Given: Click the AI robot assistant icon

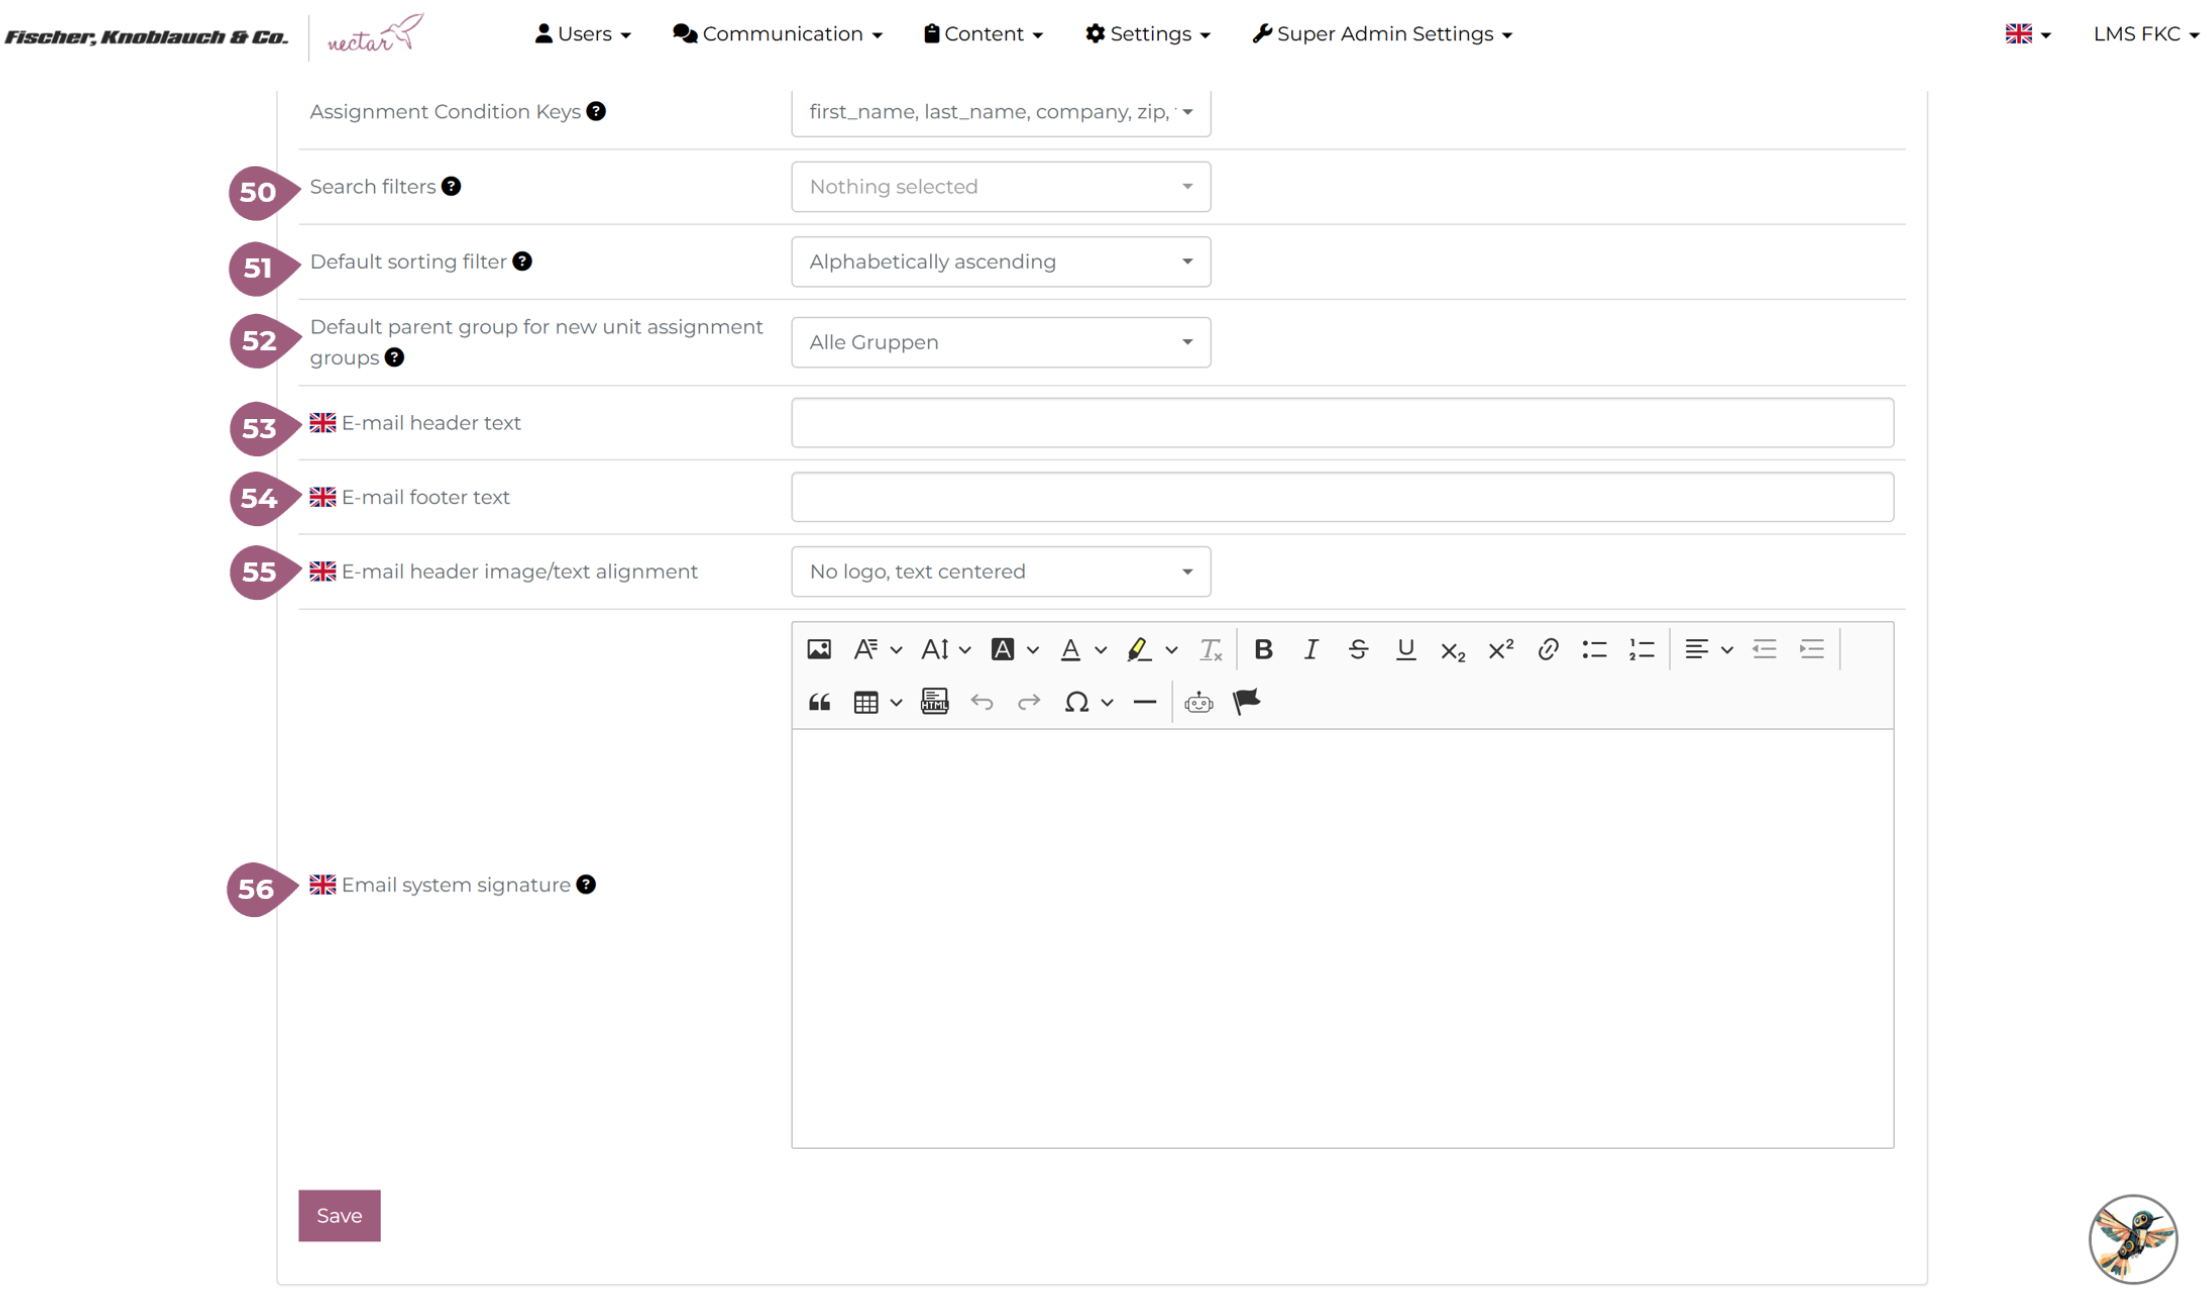Looking at the screenshot, I should click(1198, 702).
